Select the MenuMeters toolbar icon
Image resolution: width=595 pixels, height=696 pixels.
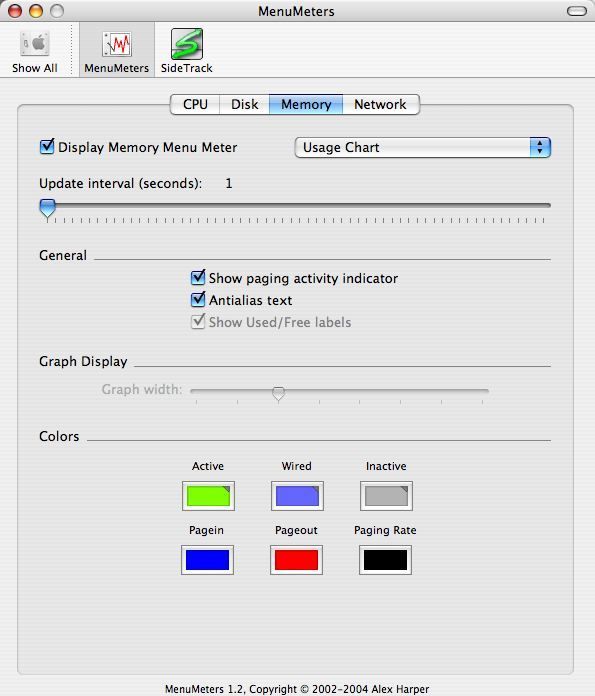click(117, 51)
